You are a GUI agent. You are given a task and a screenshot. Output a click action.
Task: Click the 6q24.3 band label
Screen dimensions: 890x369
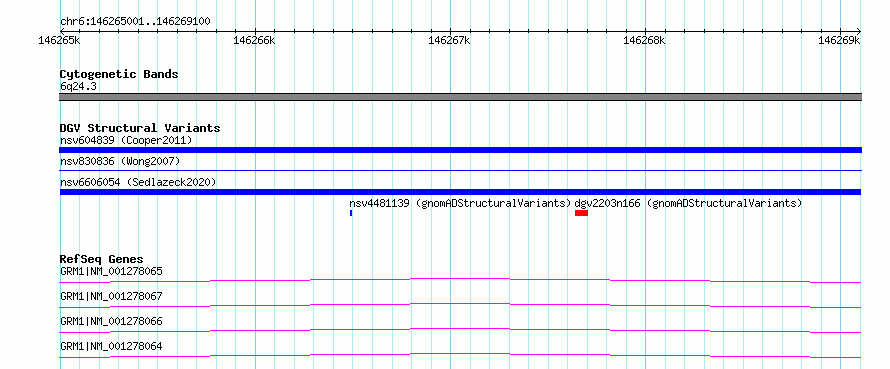78,87
